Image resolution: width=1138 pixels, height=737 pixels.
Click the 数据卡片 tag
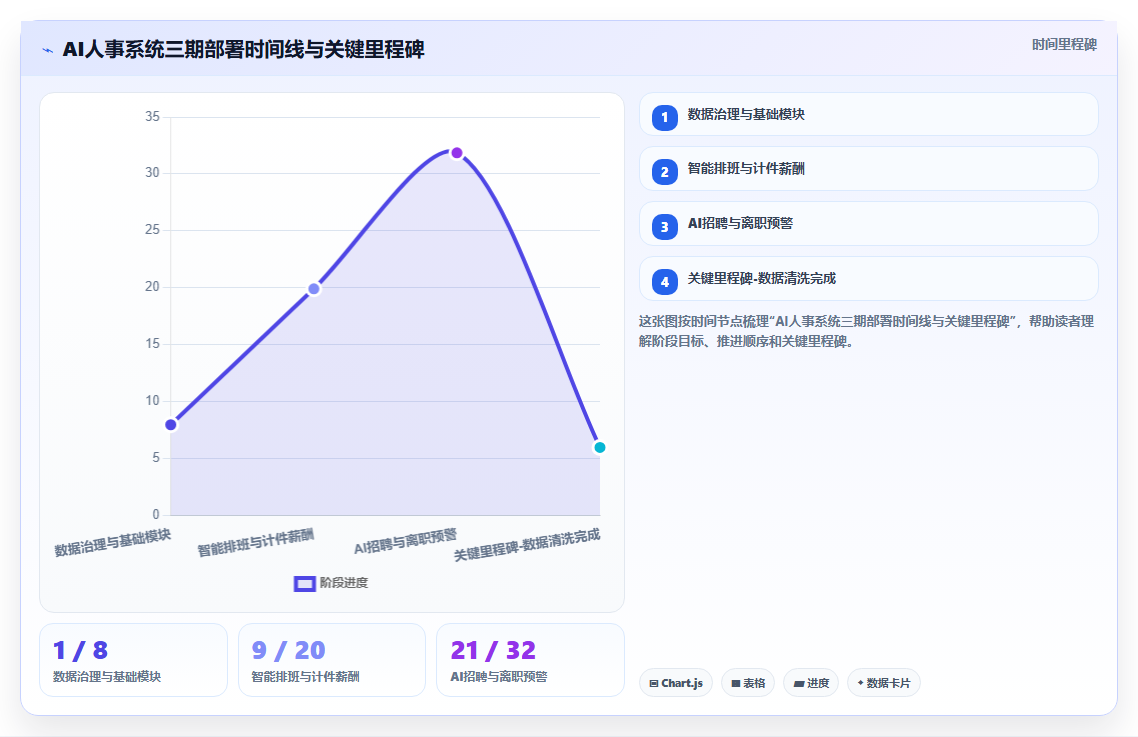coord(883,683)
